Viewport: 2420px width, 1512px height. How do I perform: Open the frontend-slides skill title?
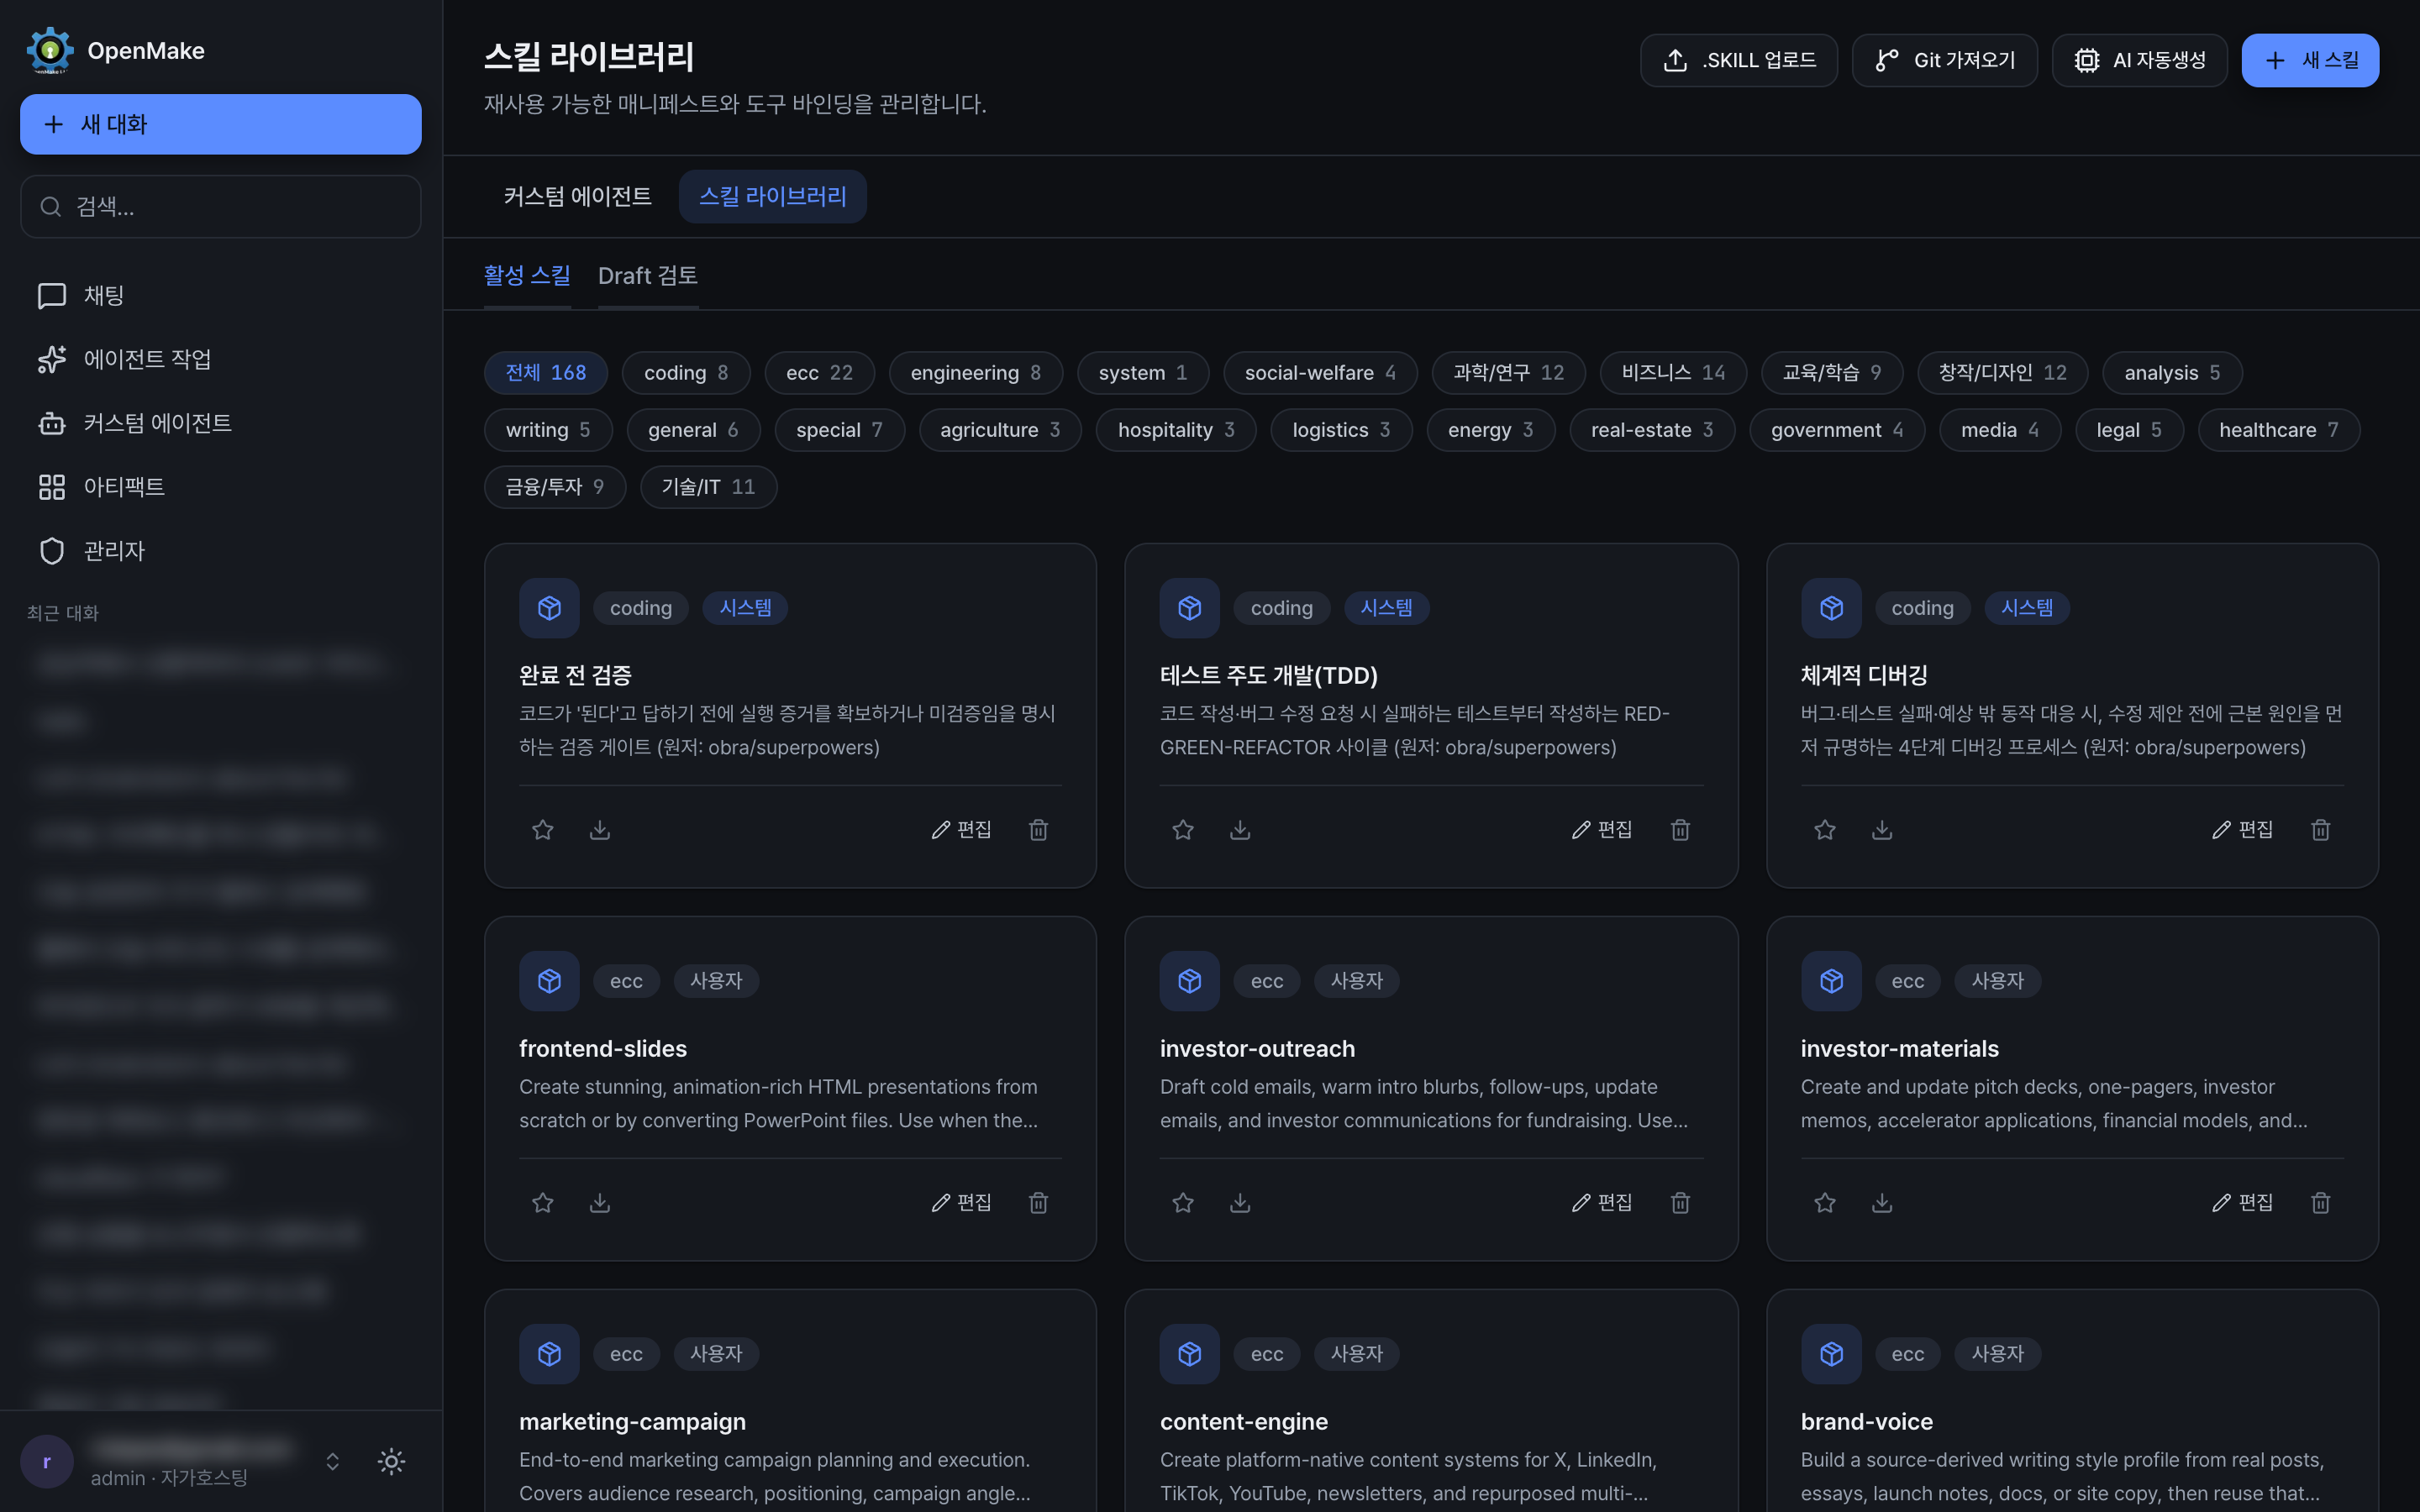[603, 1048]
